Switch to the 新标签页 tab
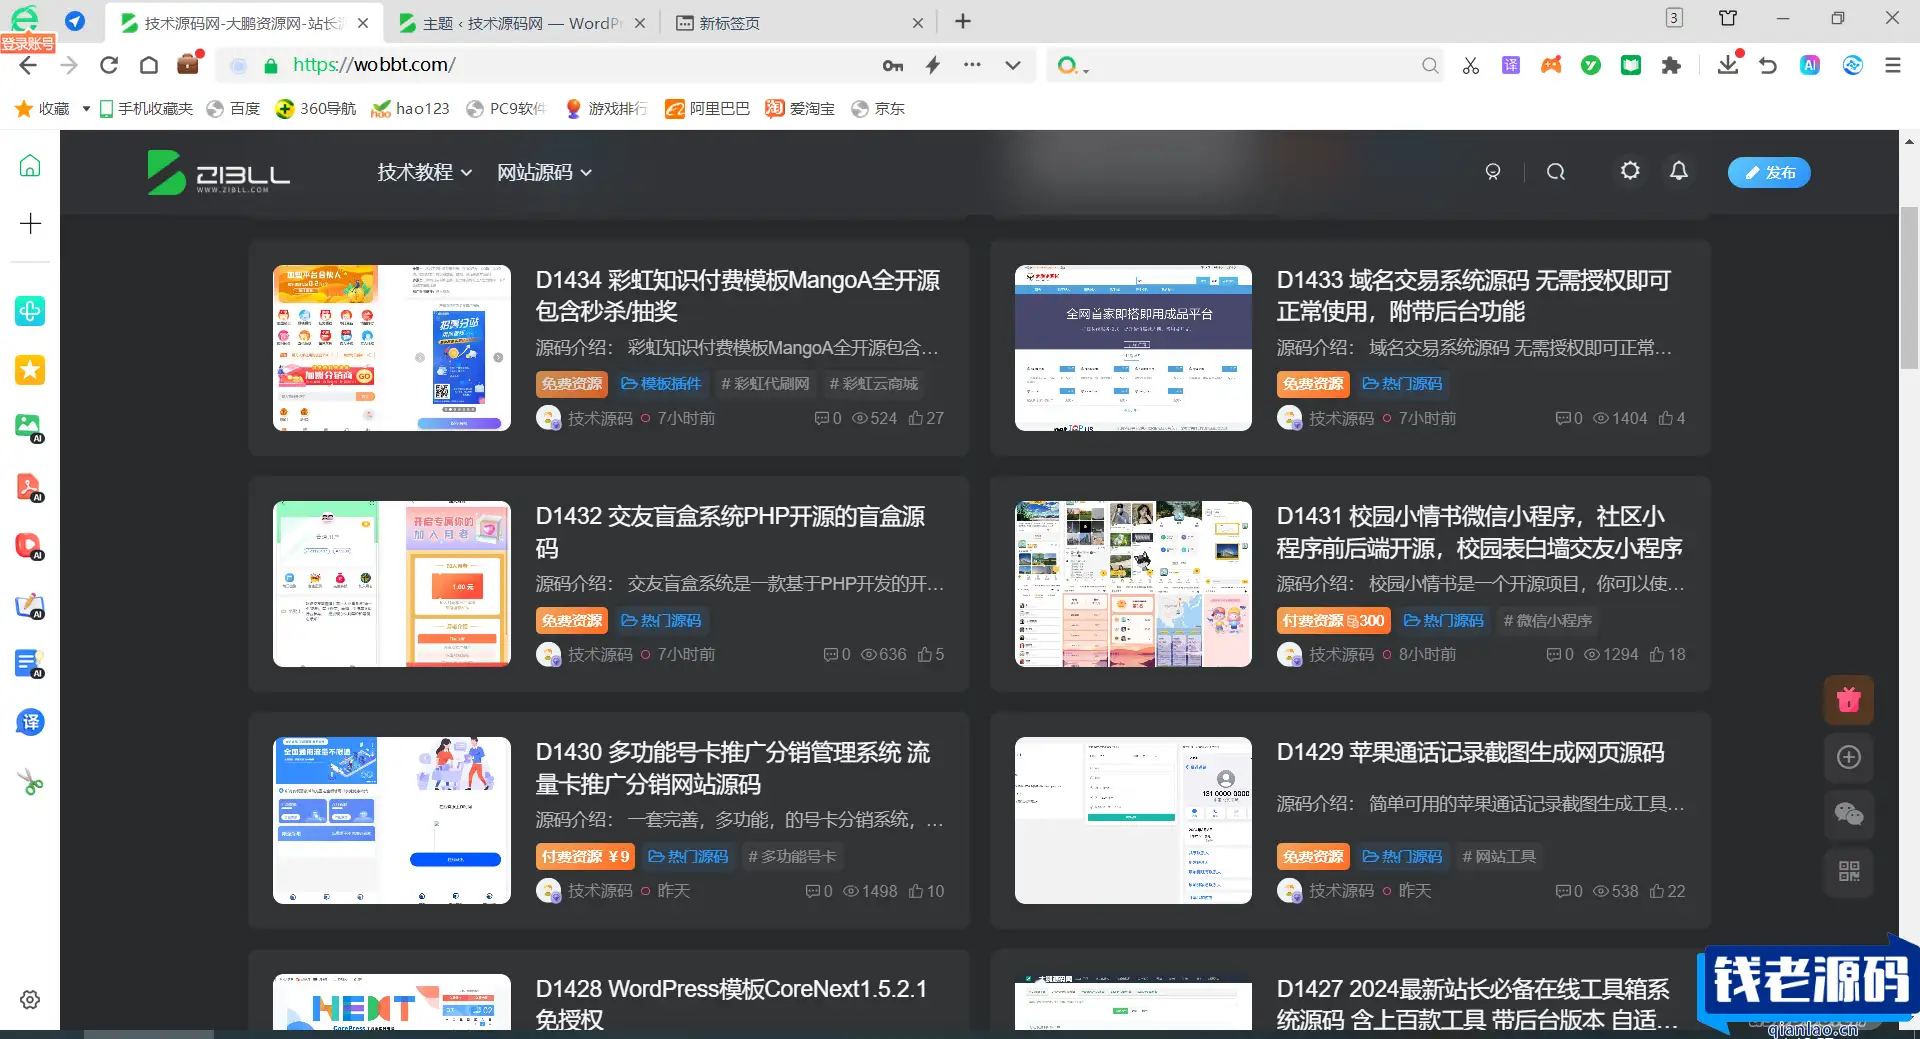The image size is (1920, 1039). [800, 23]
